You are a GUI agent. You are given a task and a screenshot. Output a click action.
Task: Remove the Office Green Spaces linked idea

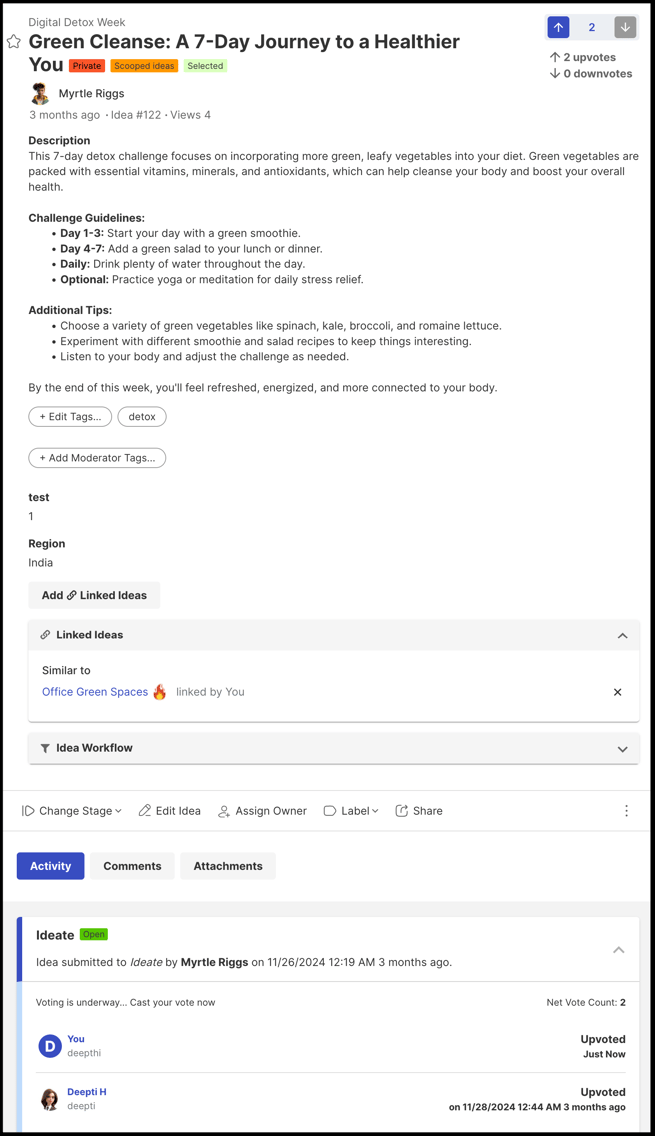point(617,692)
